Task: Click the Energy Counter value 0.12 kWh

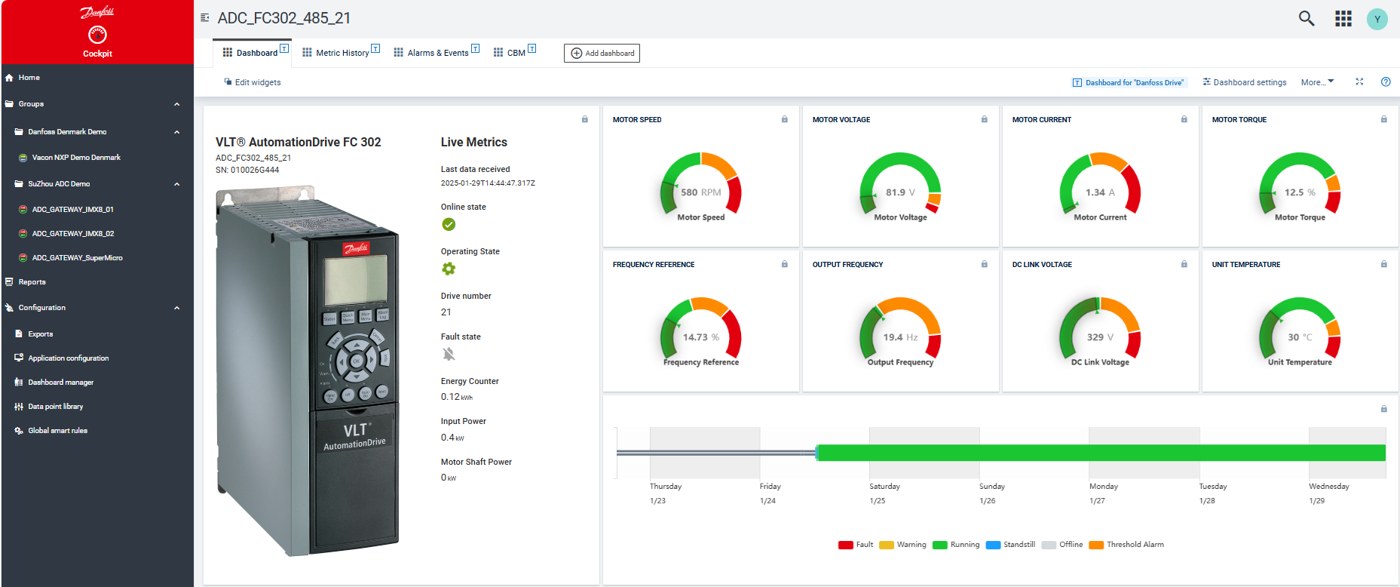Action: click(457, 397)
